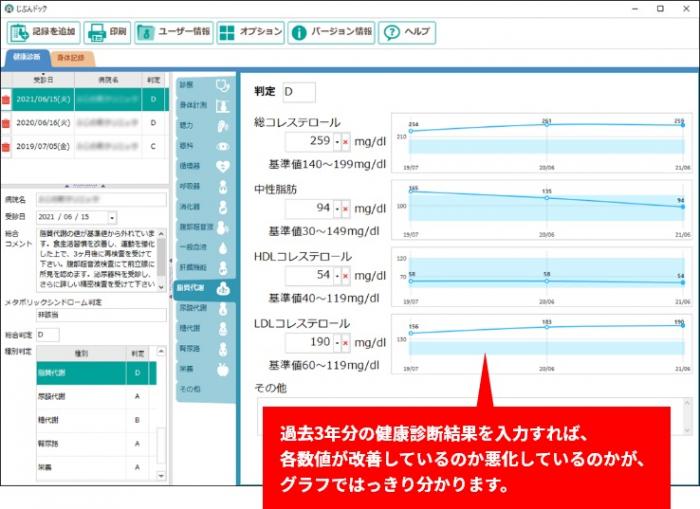Click the 判定 input field in right panel
Viewport: 700px width, 509px height.
(x=299, y=92)
